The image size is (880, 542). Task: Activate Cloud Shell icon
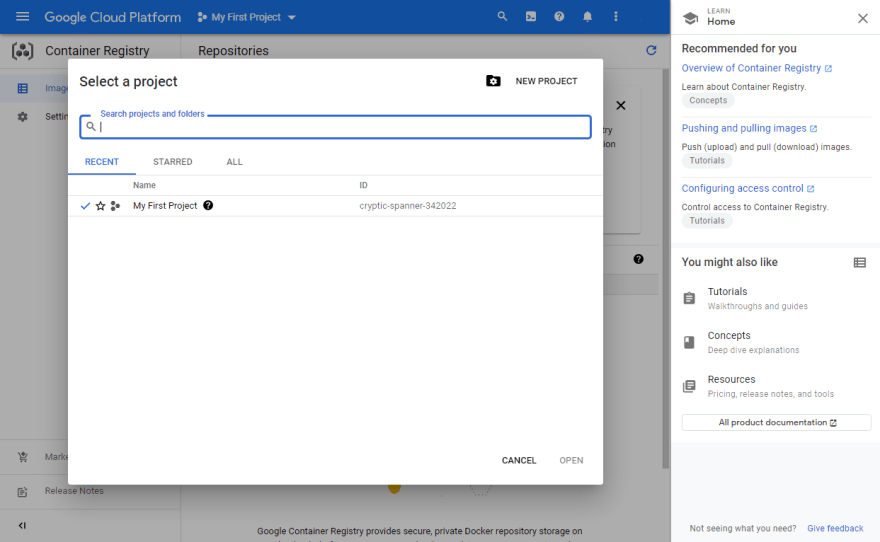(x=531, y=16)
